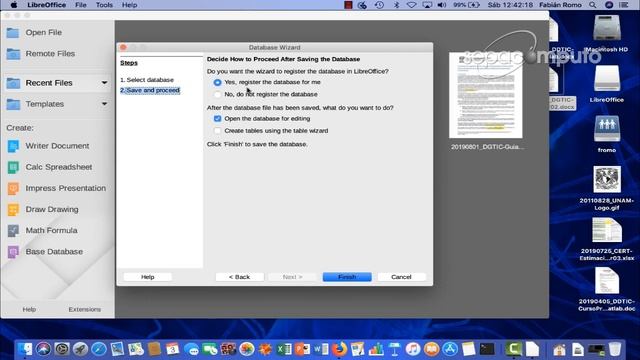Viewport: 640px width, 360px height.
Task: Create a new Writer Document
Action: pyautogui.click(x=57, y=146)
